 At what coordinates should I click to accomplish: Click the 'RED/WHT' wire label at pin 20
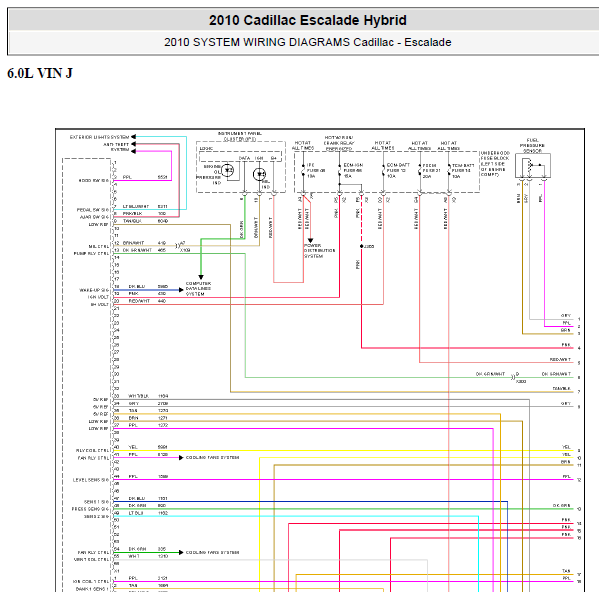click(x=139, y=301)
